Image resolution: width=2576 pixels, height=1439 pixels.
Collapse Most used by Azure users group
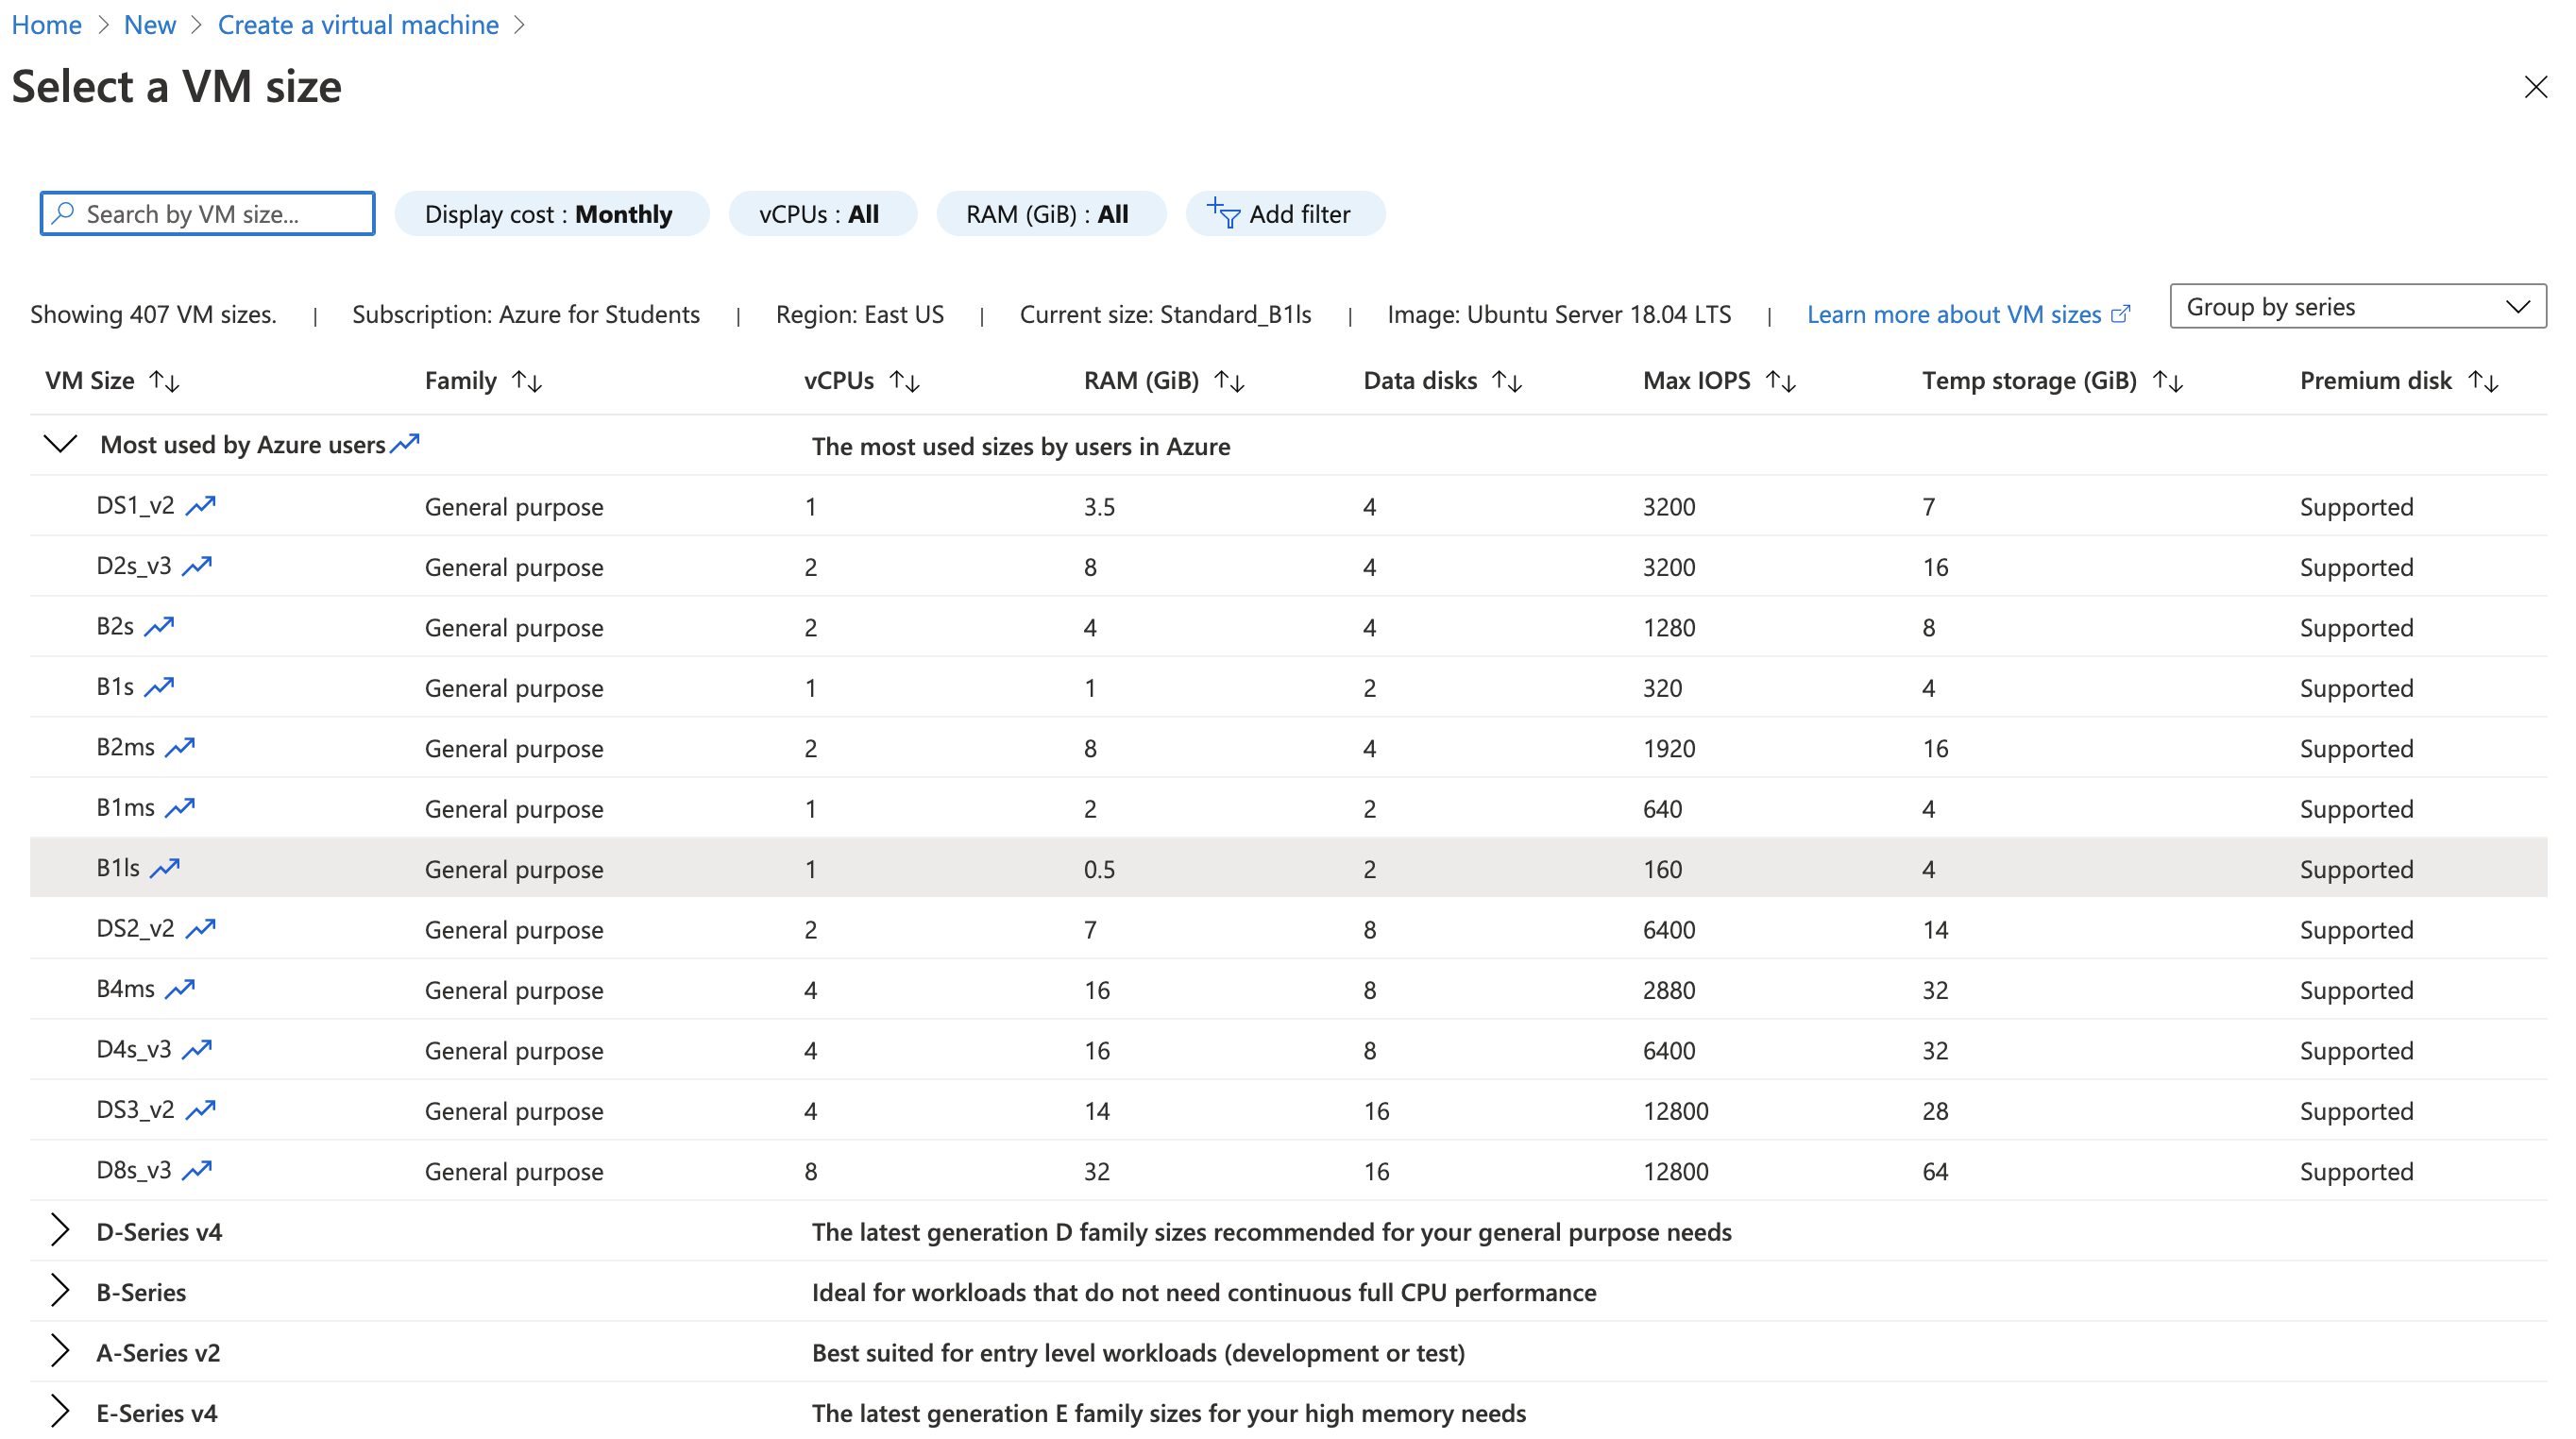(60, 444)
